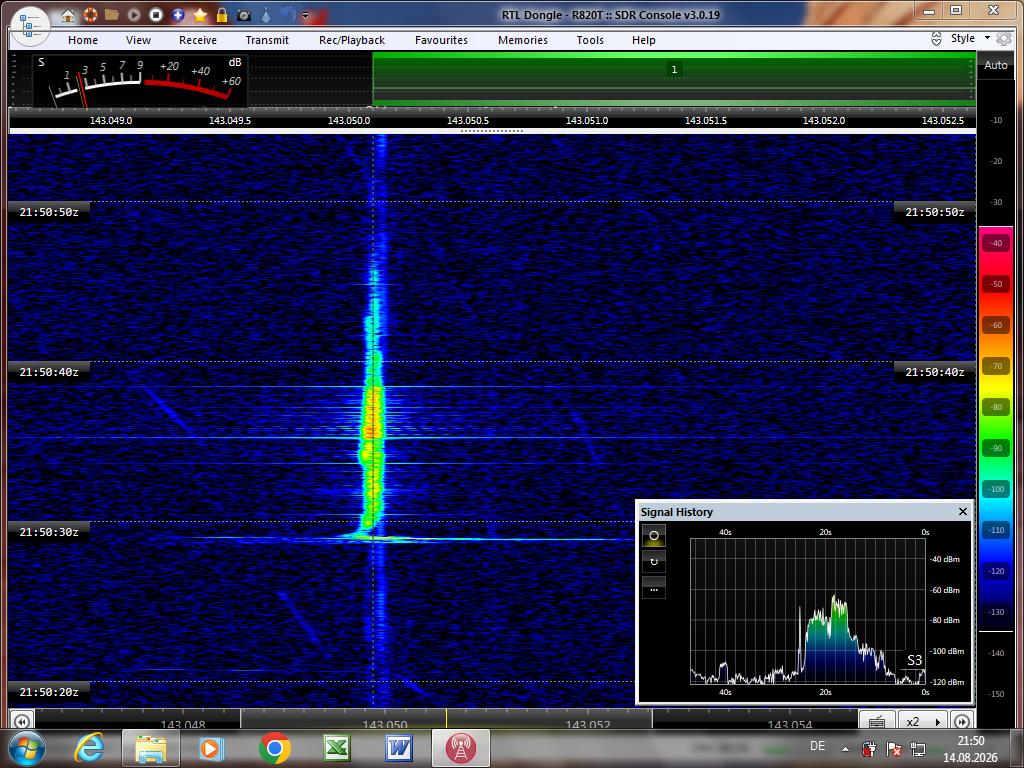Select receiver 1 green passband bar
This screenshot has width=1024, height=768.
(x=674, y=79)
